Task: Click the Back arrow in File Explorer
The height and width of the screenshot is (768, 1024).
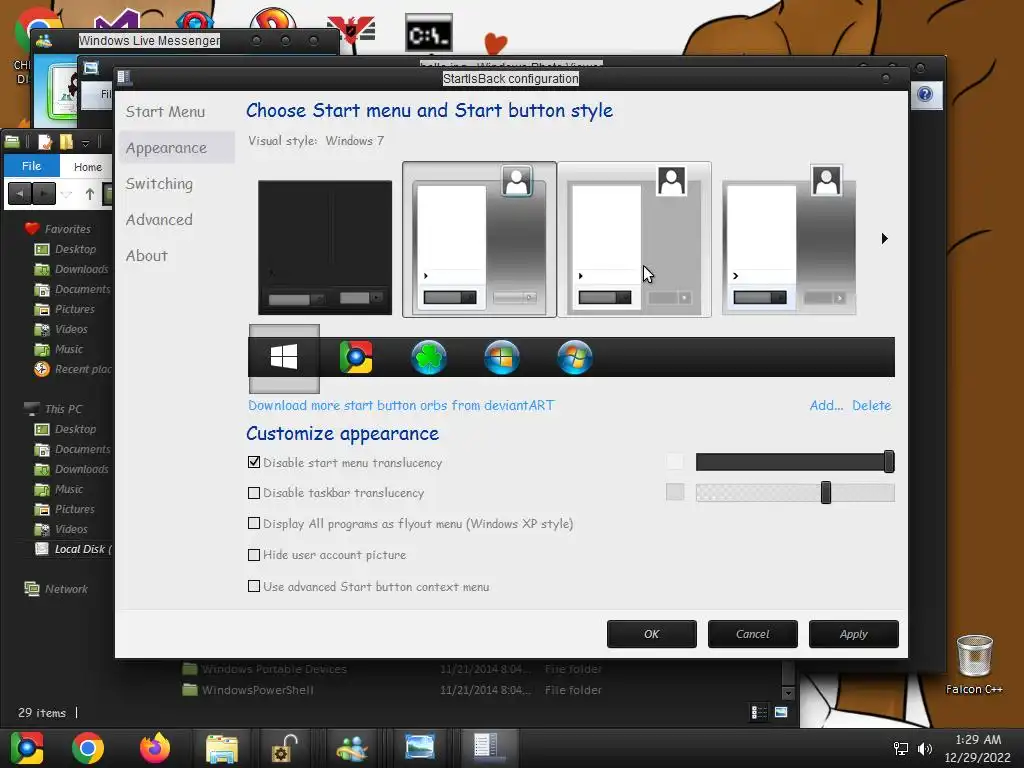Action: [20, 194]
